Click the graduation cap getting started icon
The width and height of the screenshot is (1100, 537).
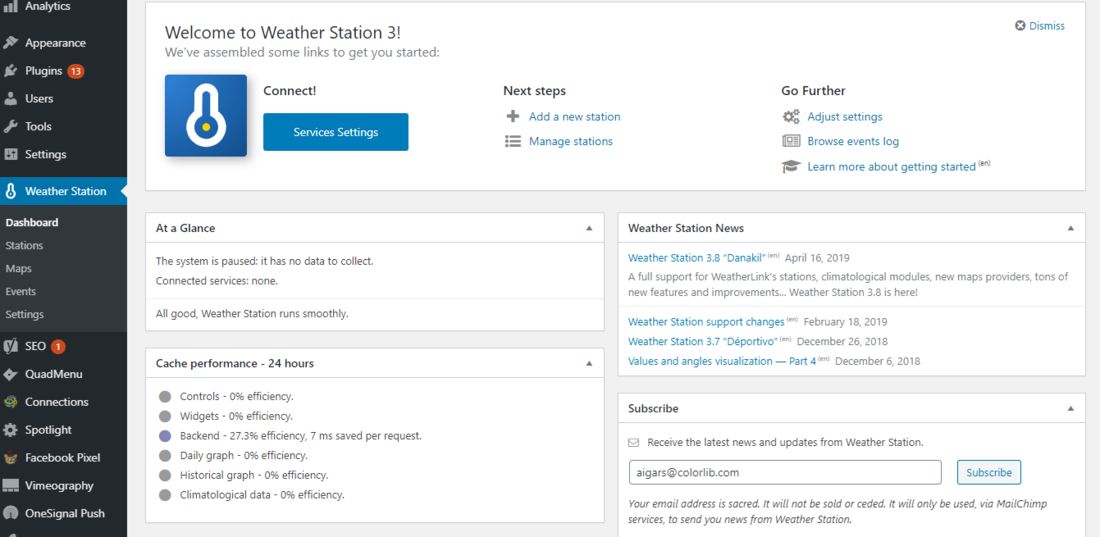pyautogui.click(x=791, y=166)
